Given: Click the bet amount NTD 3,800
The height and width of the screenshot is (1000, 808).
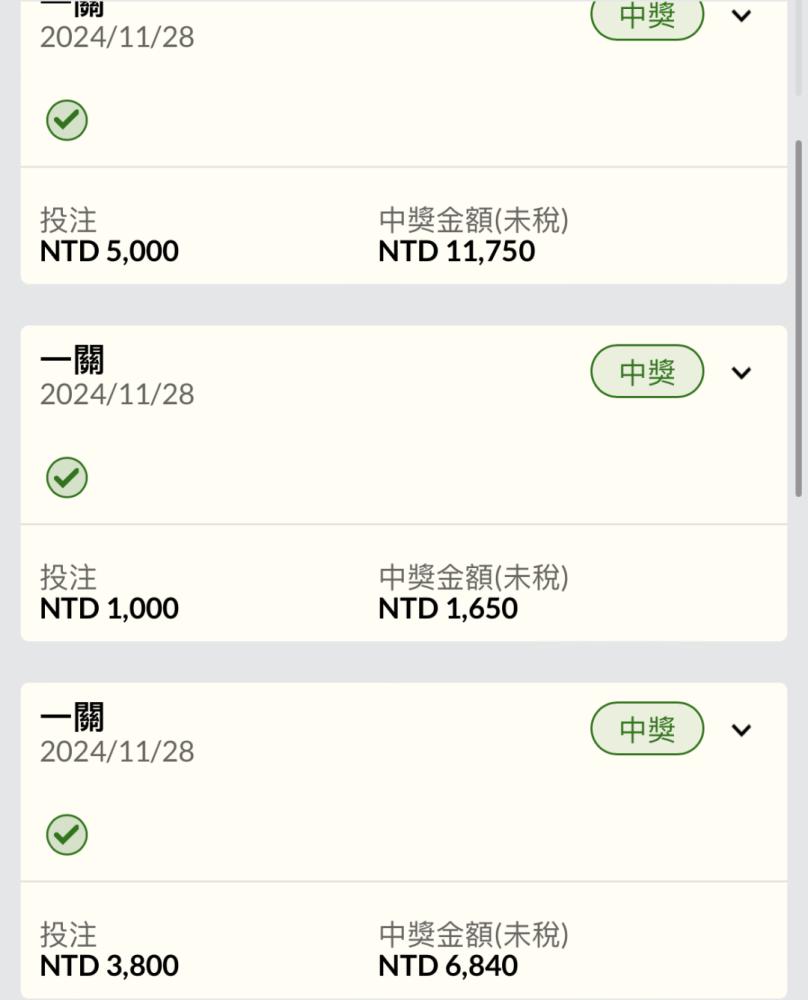Looking at the screenshot, I should 109,966.
